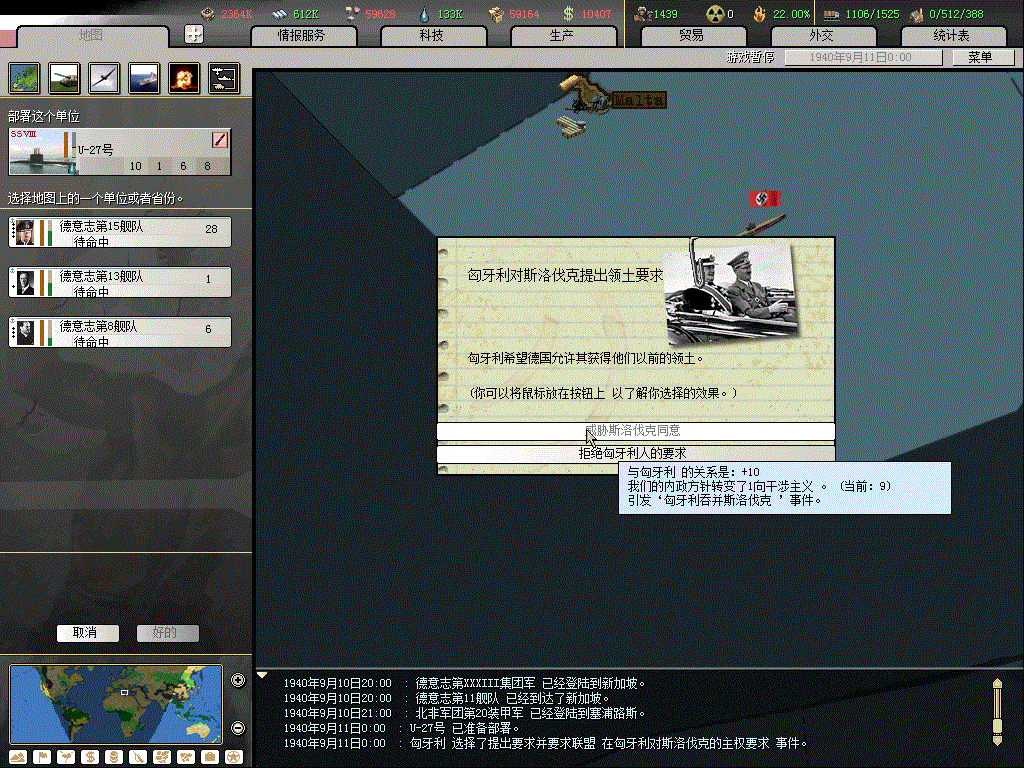
Task: Open the 地图 map tab
Action: pos(91,36)
